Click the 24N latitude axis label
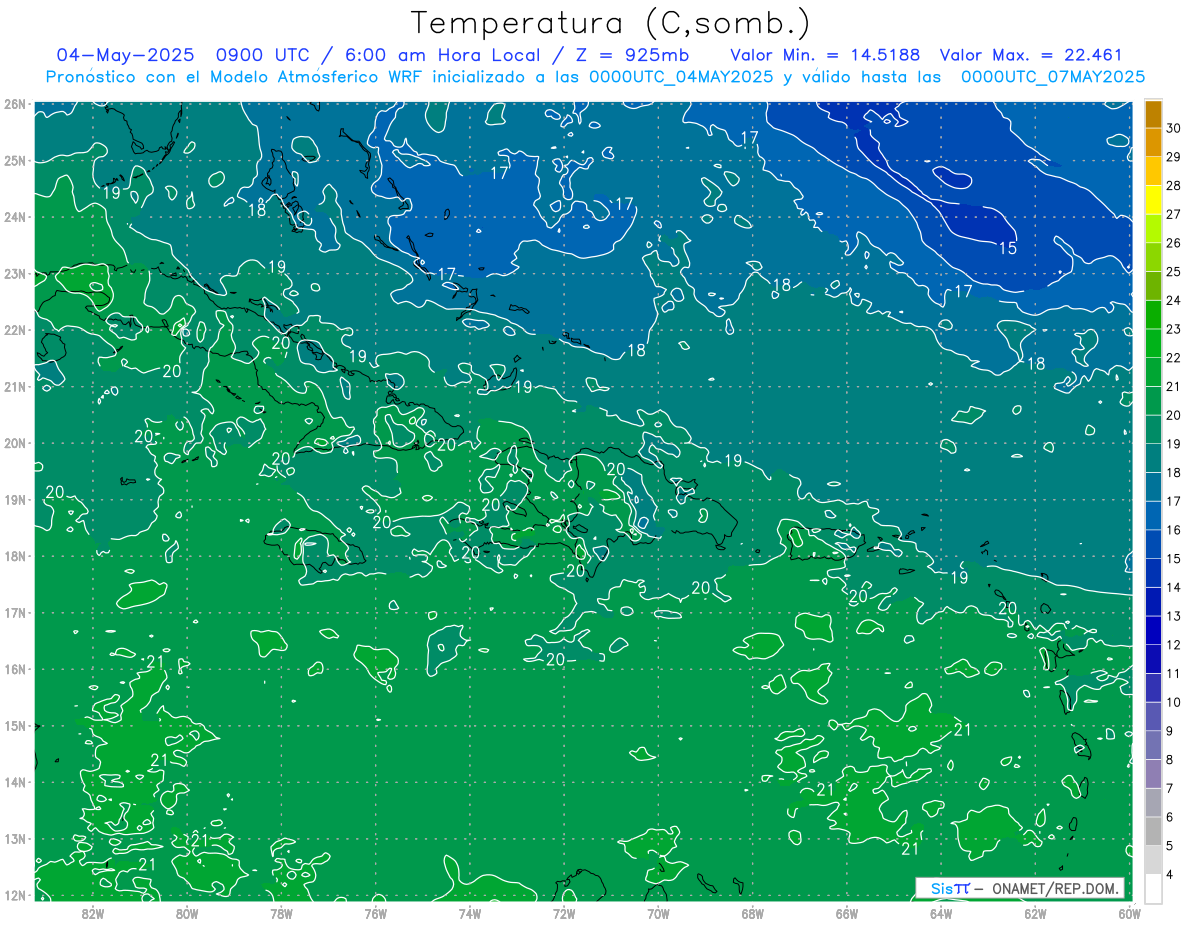1200x927 pixels. coord(14,217)
